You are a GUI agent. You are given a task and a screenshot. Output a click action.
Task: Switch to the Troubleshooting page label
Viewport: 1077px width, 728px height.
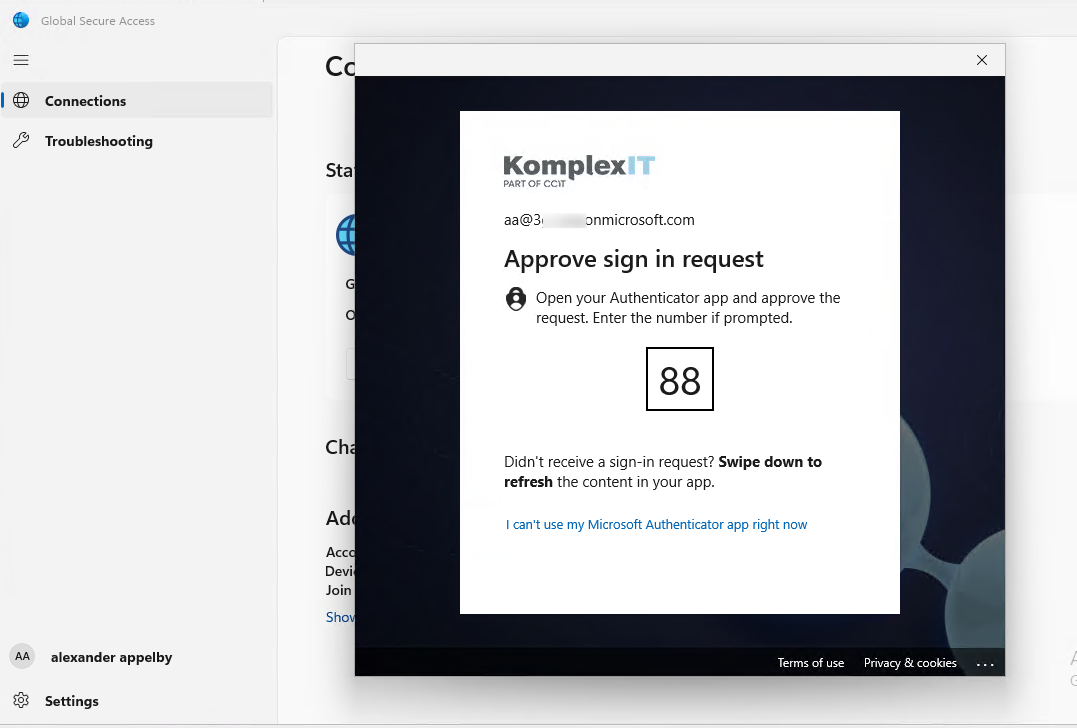click(99, 141)
